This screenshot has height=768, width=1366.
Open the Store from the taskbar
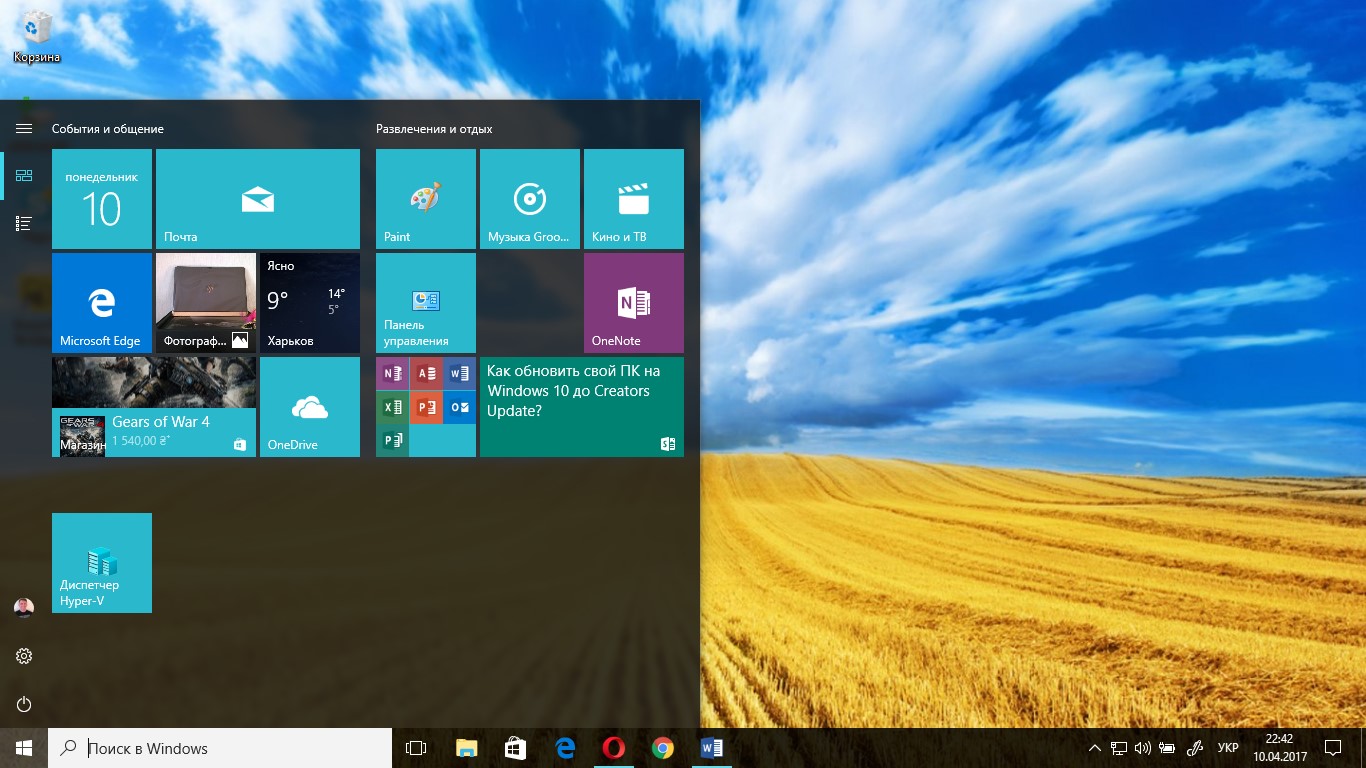(x=515, y=748)
